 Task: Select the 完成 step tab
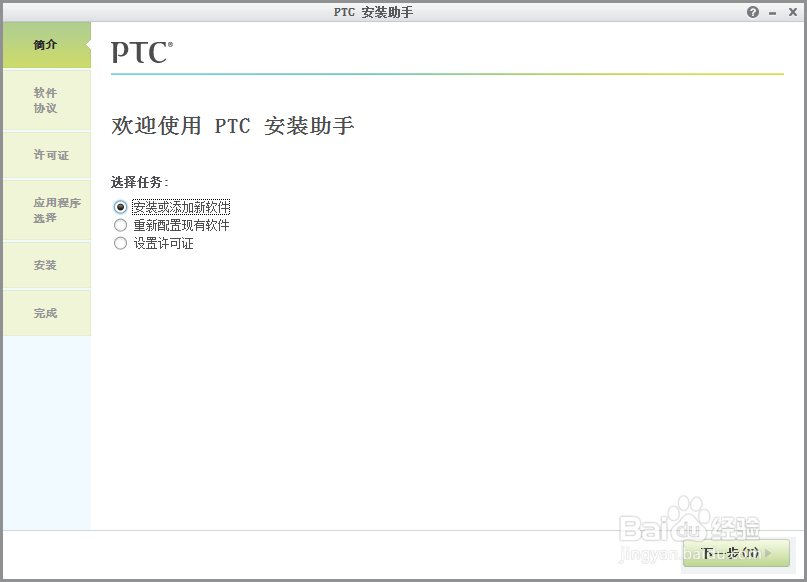[x=47, y=313]
